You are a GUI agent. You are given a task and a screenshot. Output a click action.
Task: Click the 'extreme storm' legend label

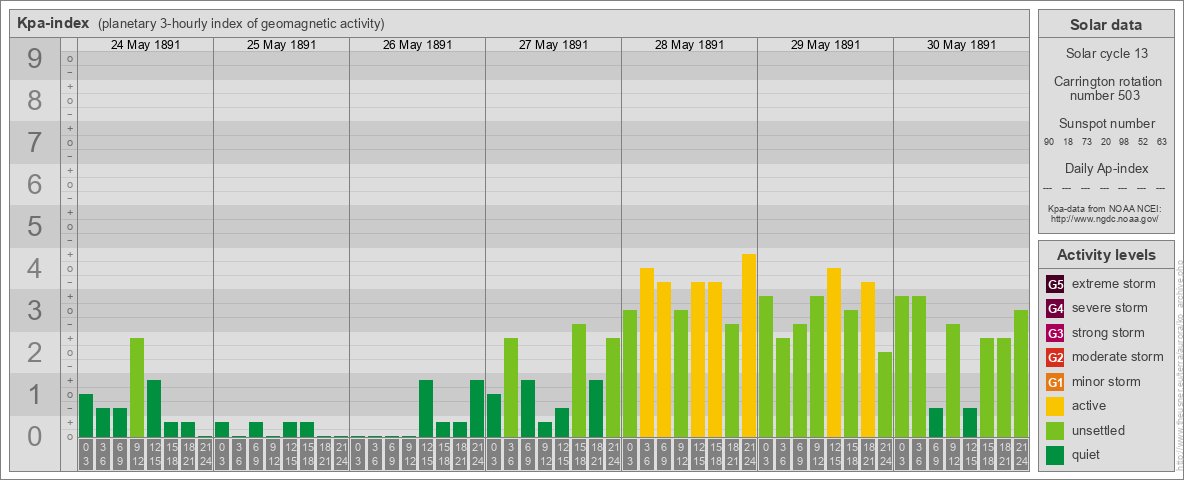[1114, 285]
